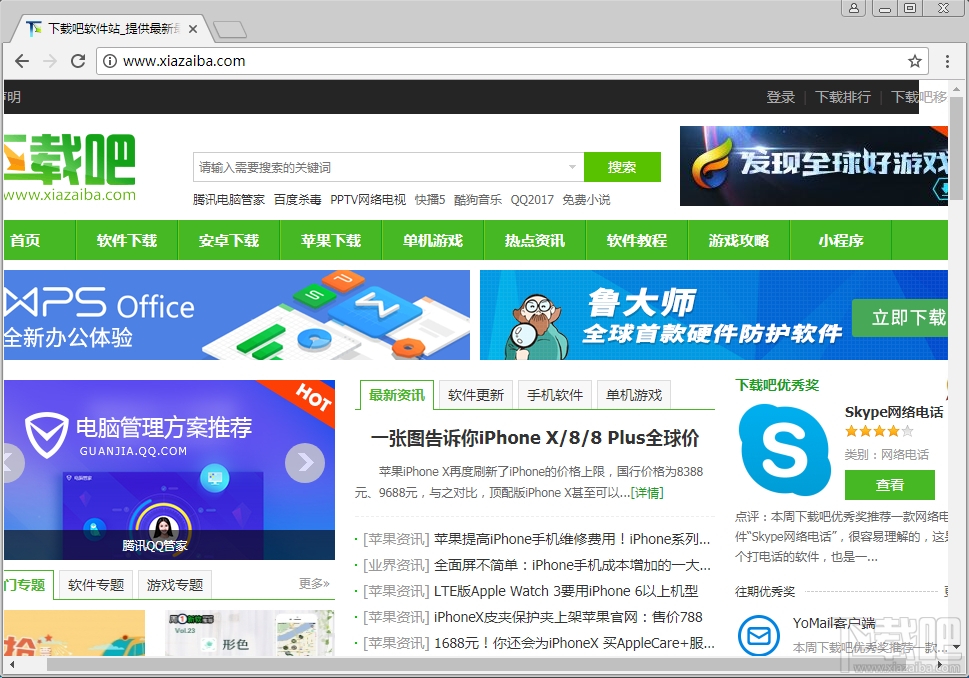This screenshot has width=969, height=678.
Task: Click the QQ2017 hot keyword
Action: (532, 200)
